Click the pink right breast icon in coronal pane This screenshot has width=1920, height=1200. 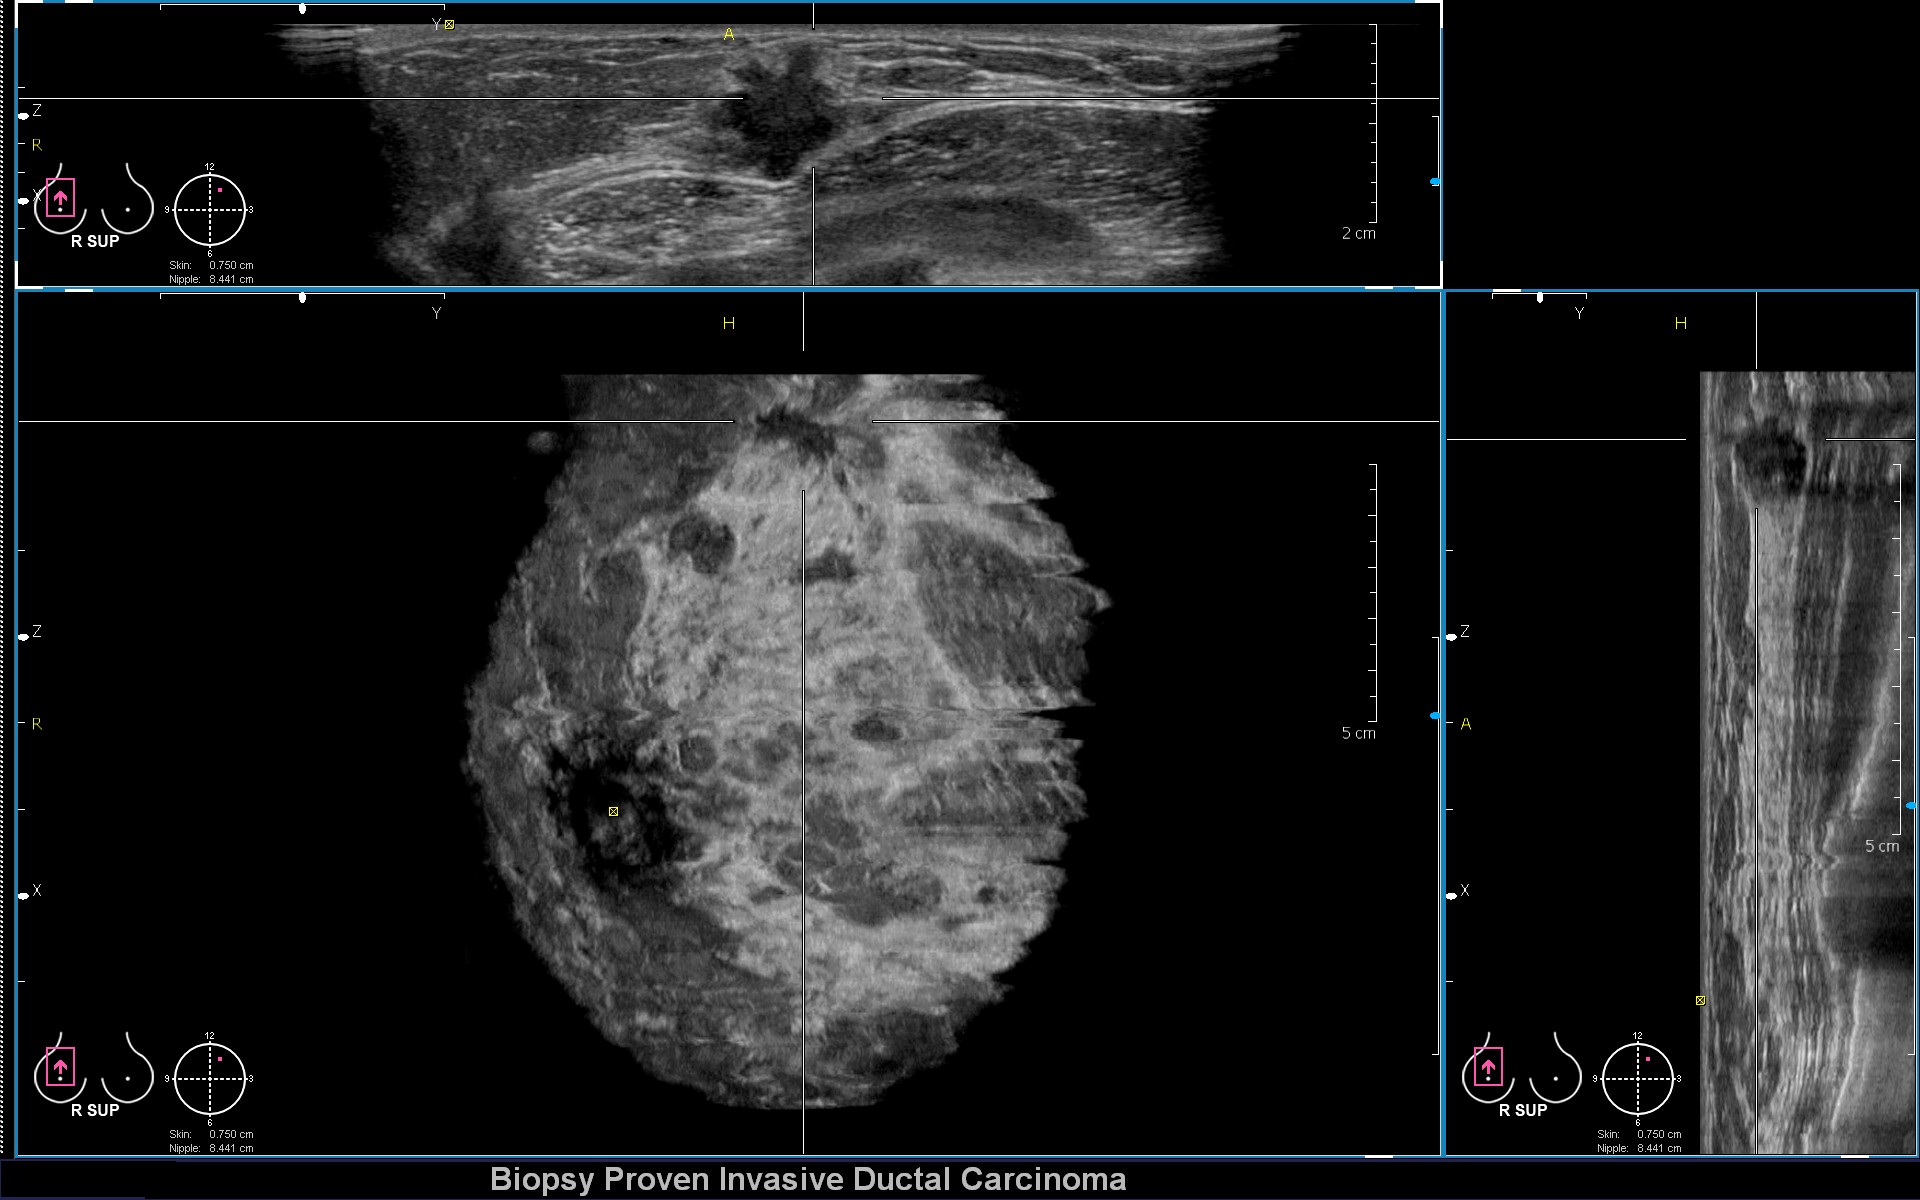60,1067
